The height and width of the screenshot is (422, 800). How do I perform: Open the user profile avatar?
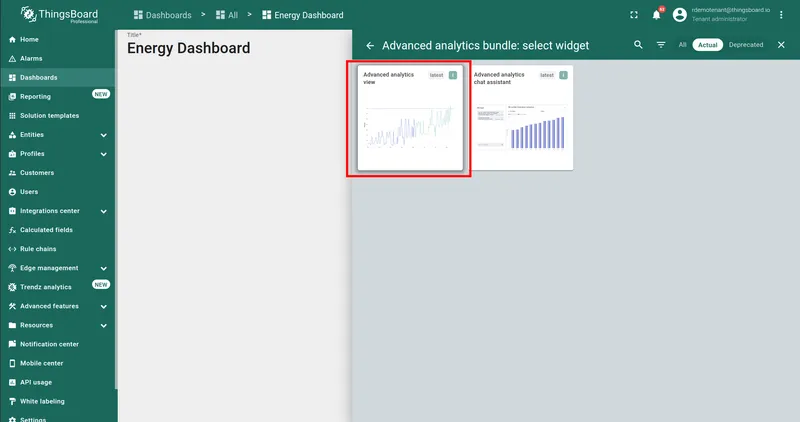point(680,15)
